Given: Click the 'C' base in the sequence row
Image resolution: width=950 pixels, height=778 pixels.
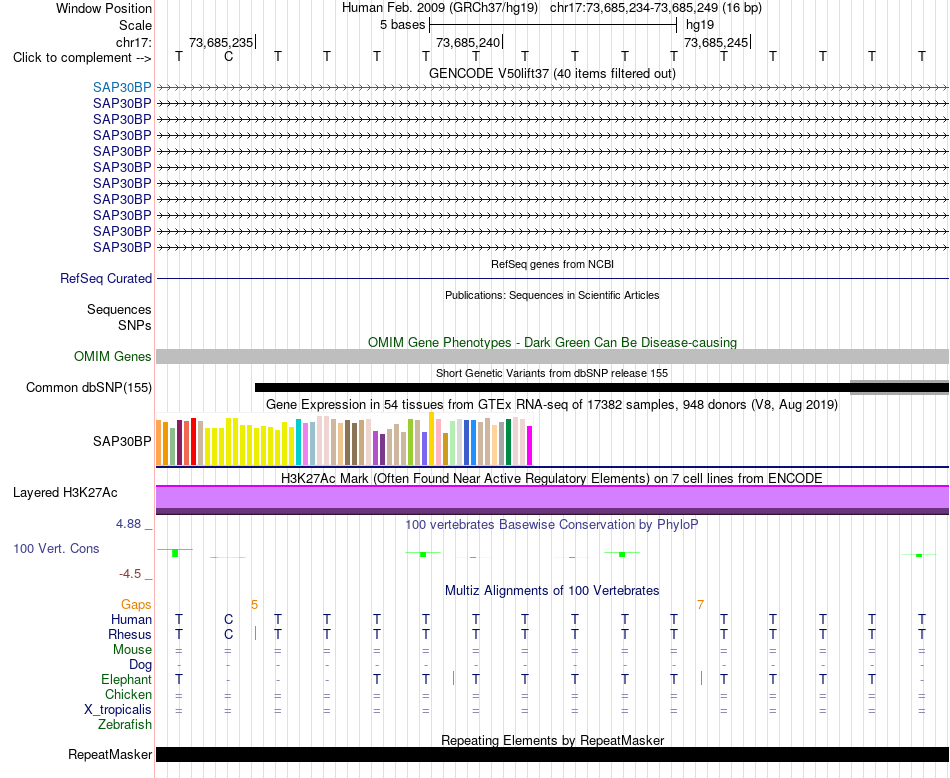Looking at the screenshot, I should coord(228,56).
